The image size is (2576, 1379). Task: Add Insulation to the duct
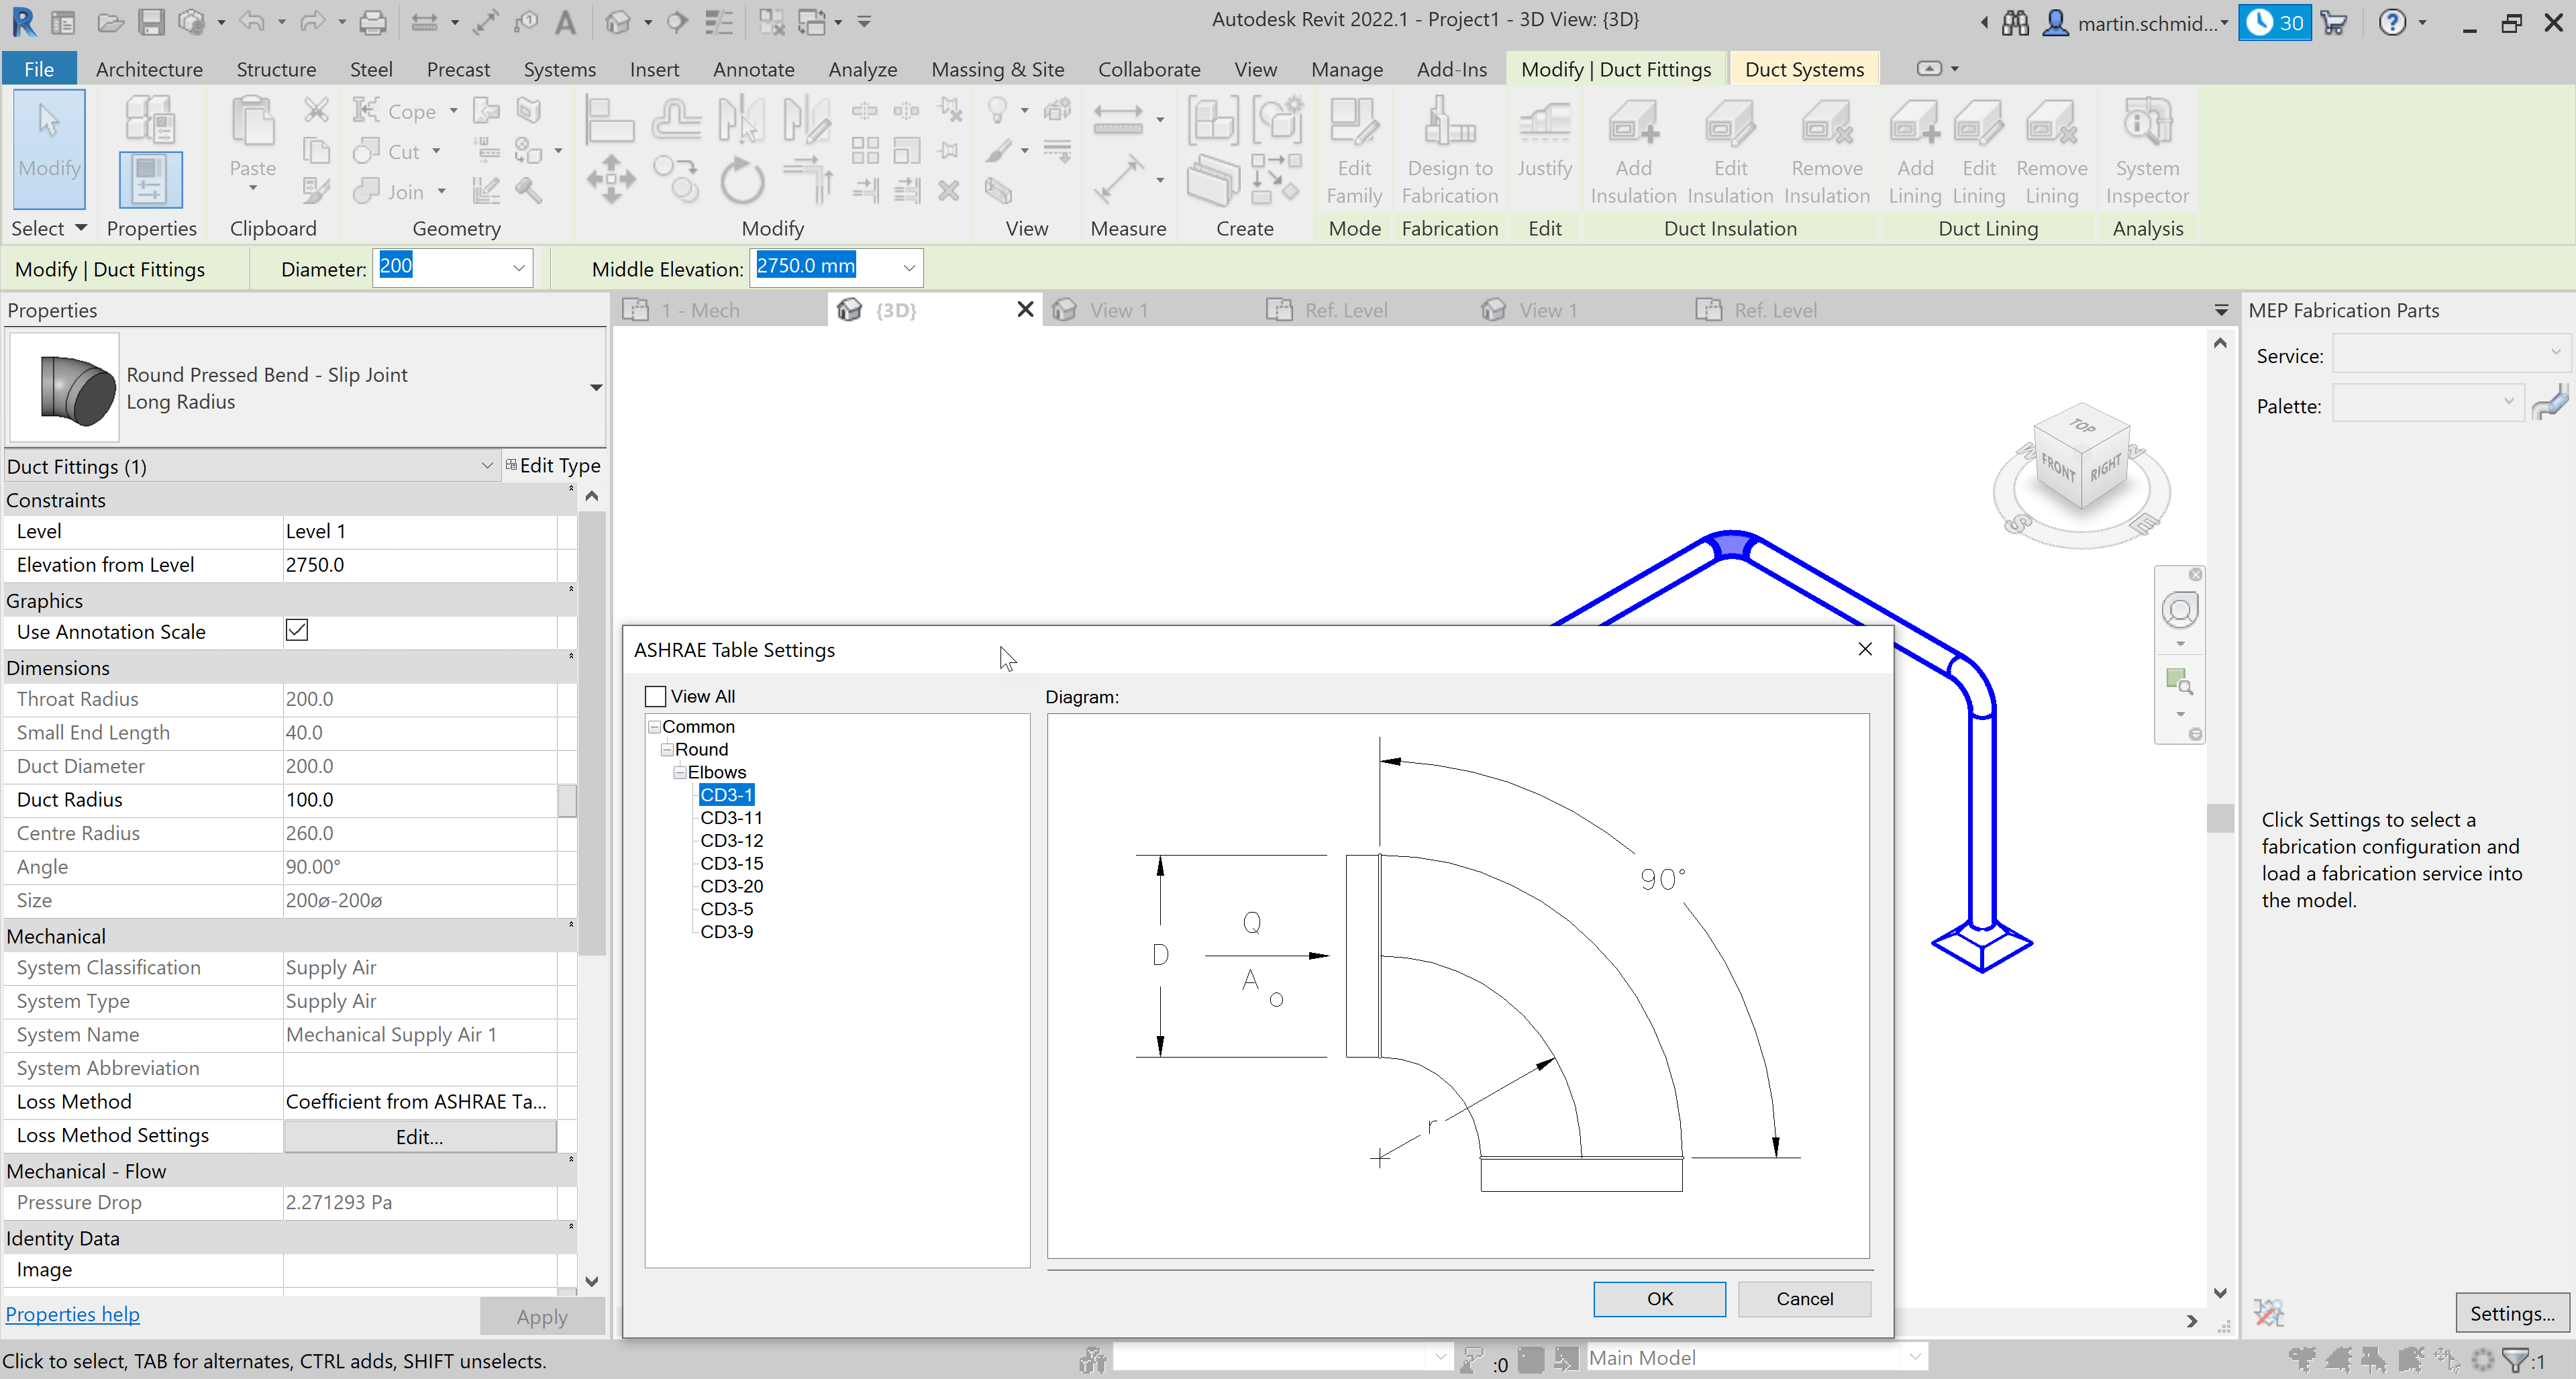pyautogui.click(x=1632, y=150)
